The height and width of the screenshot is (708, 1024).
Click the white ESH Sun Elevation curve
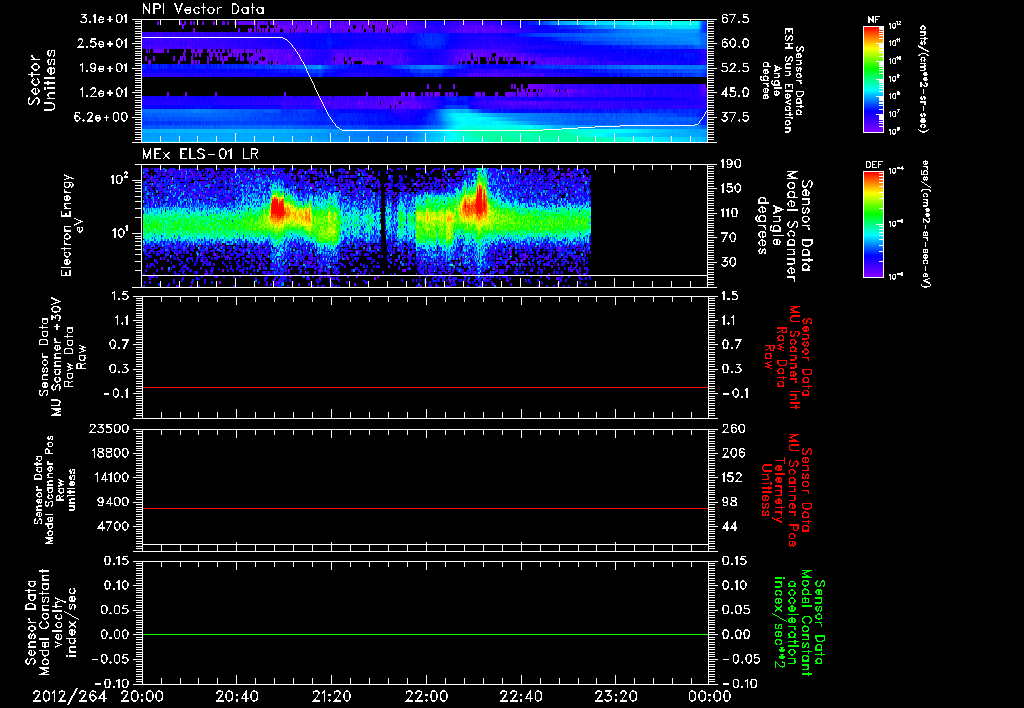[312, 84]
